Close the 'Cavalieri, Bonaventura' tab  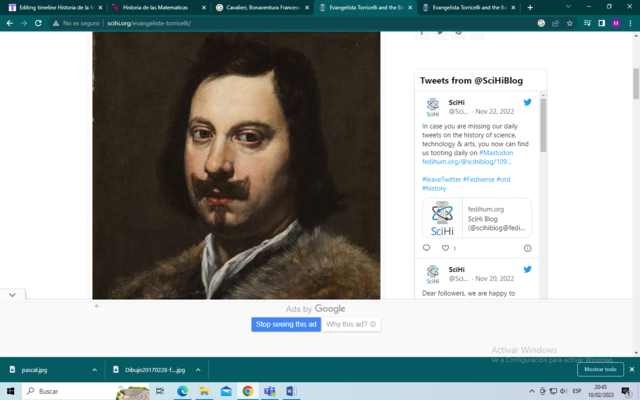(307, 8)
